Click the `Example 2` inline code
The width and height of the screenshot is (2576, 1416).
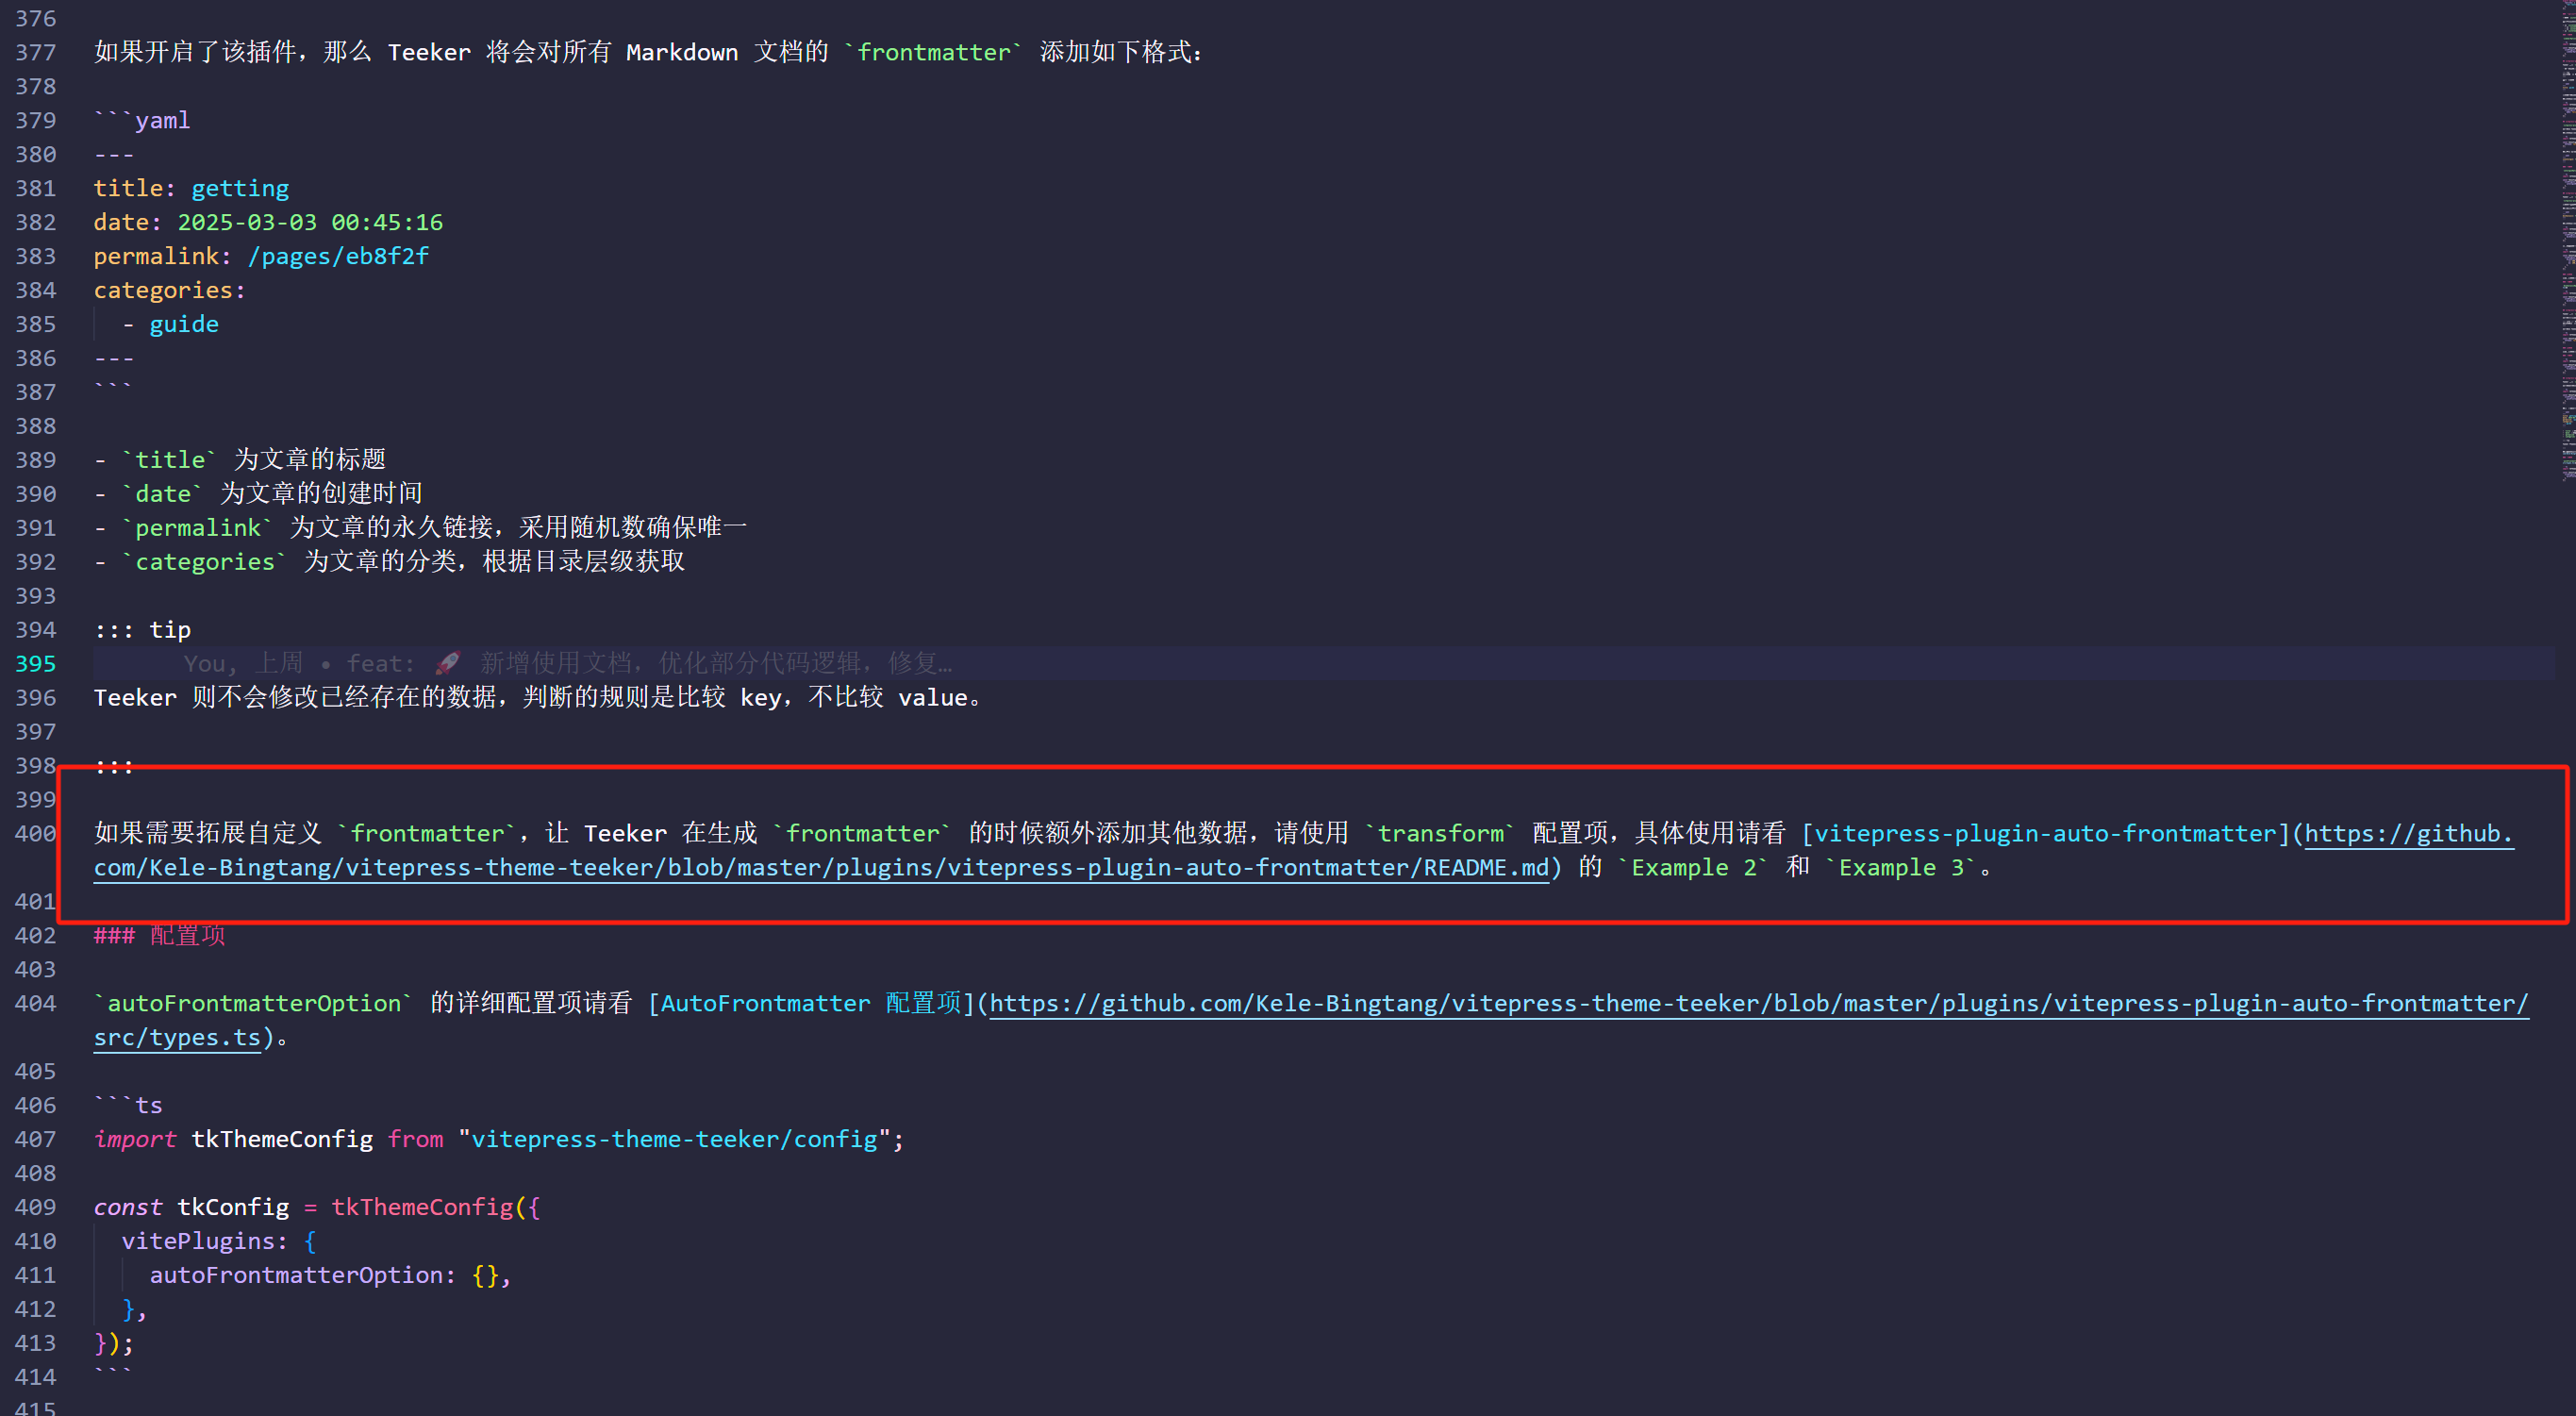click(1693, 867)
